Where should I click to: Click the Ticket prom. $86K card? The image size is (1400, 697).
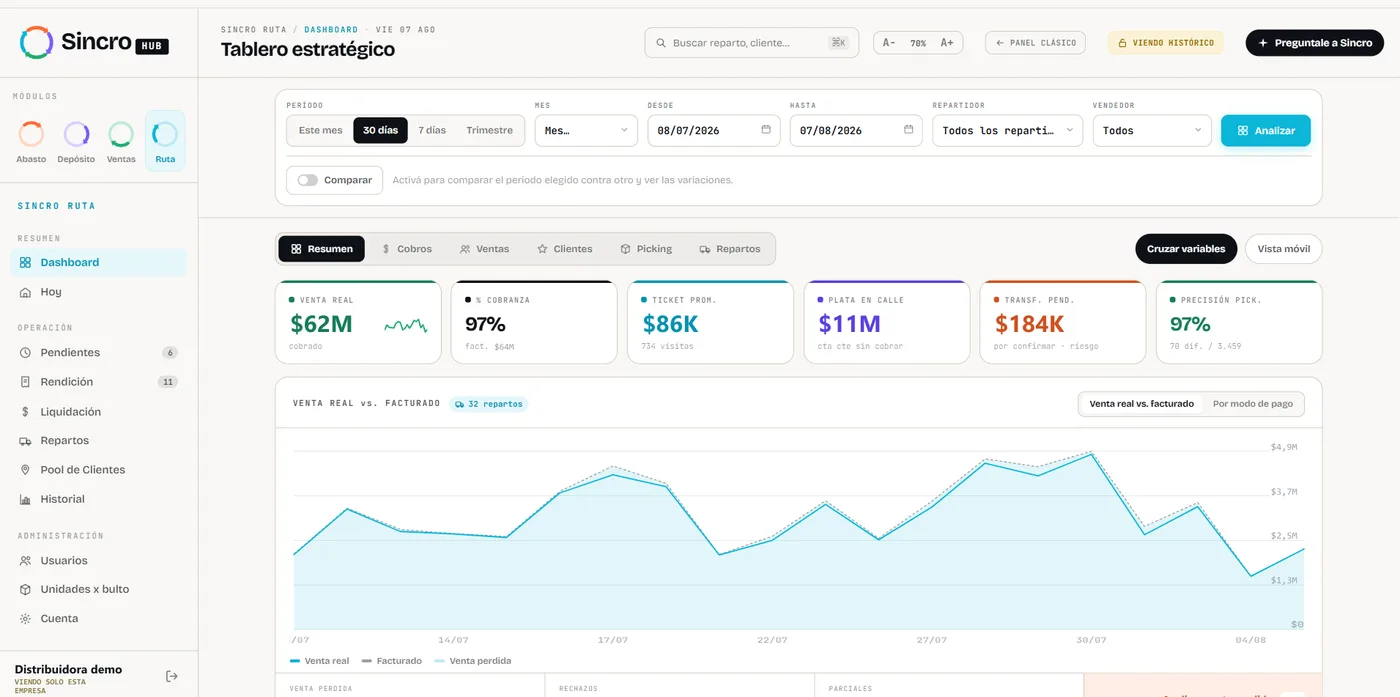(x=710, y=322)
